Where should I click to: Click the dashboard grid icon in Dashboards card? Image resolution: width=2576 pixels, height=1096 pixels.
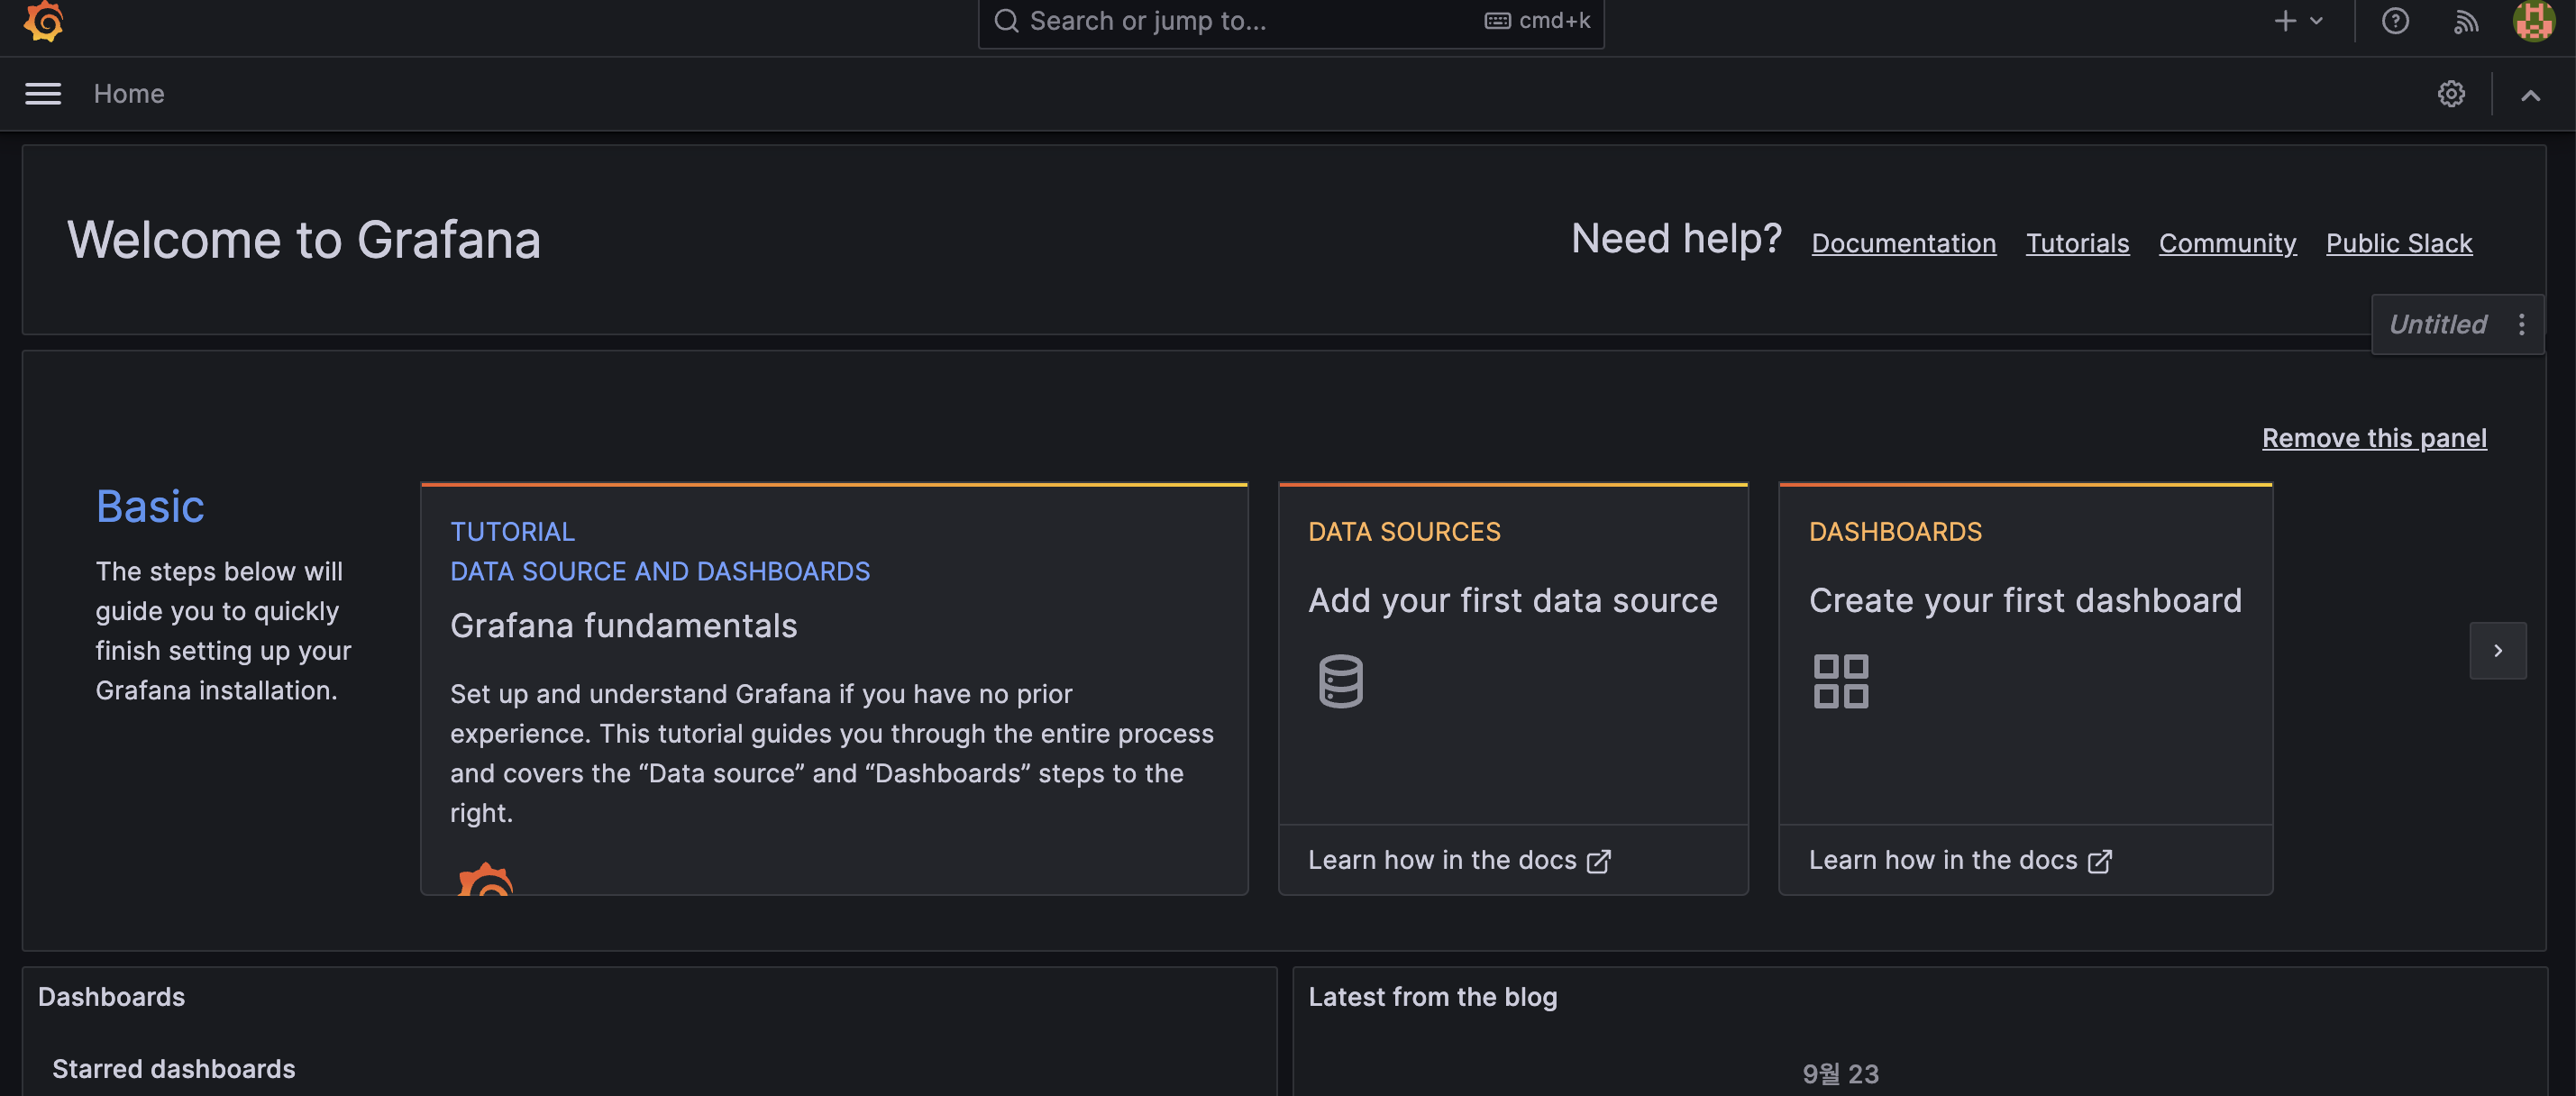click(x=1840, y=681)
